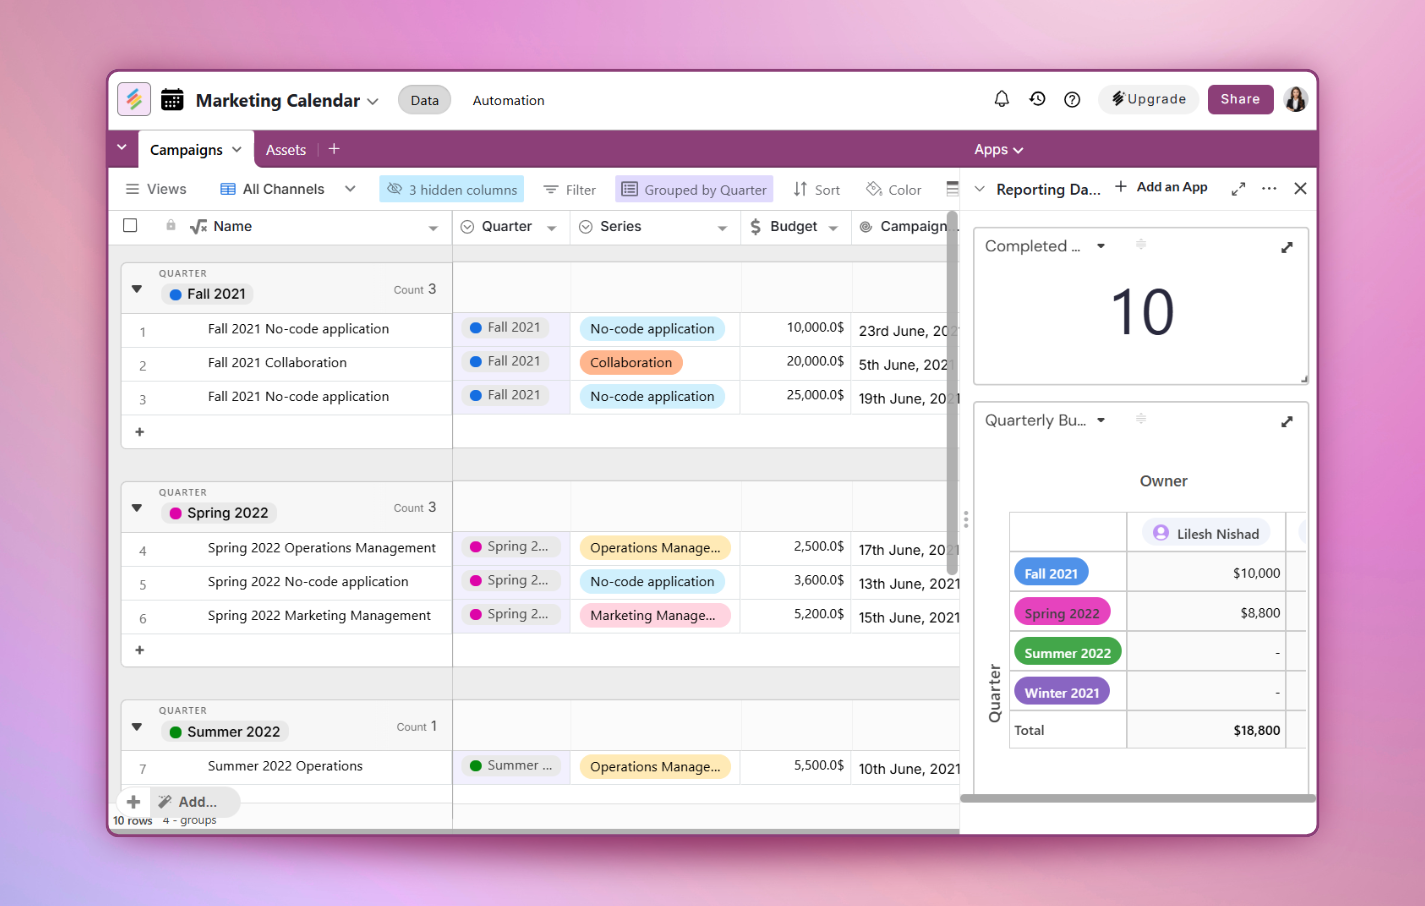This screenshot has width=1425, height=906.
Task: Open the Color option in toolbar
Action: 894,190
